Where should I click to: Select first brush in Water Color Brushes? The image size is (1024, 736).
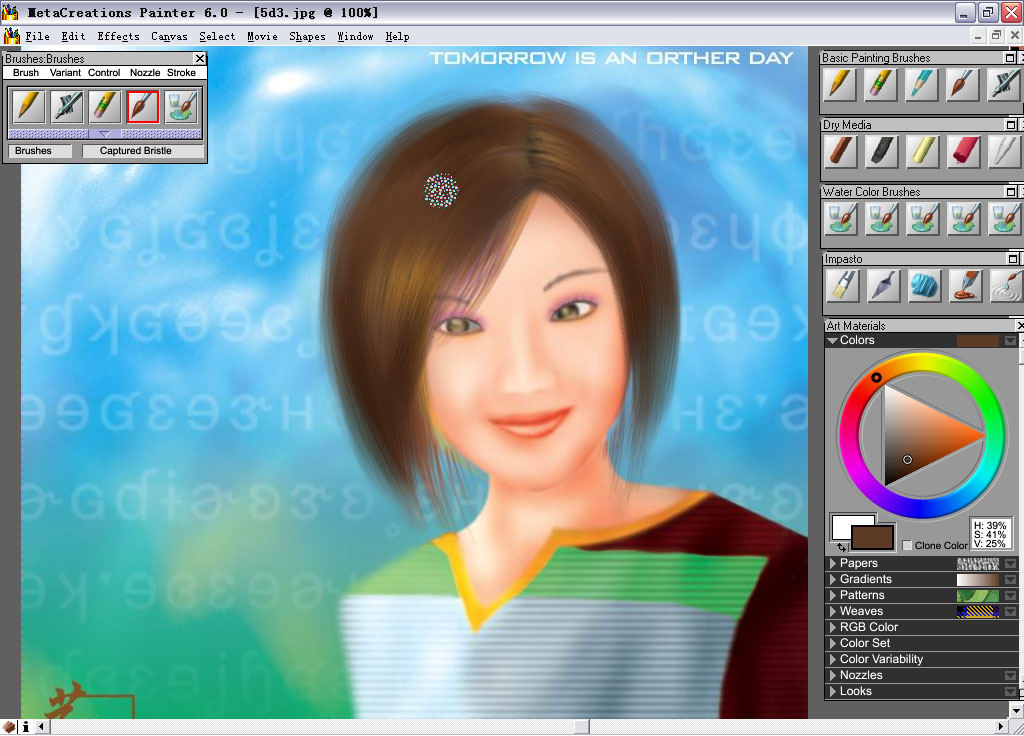[840, 219]
